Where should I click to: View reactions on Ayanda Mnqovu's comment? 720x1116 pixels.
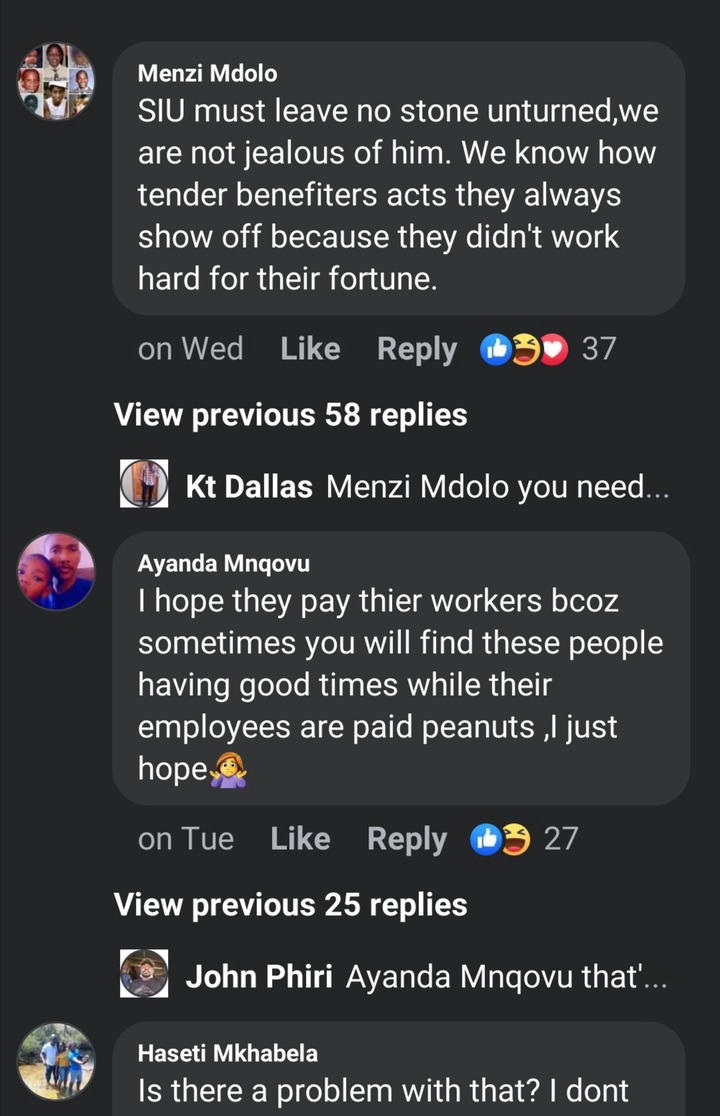500,840
